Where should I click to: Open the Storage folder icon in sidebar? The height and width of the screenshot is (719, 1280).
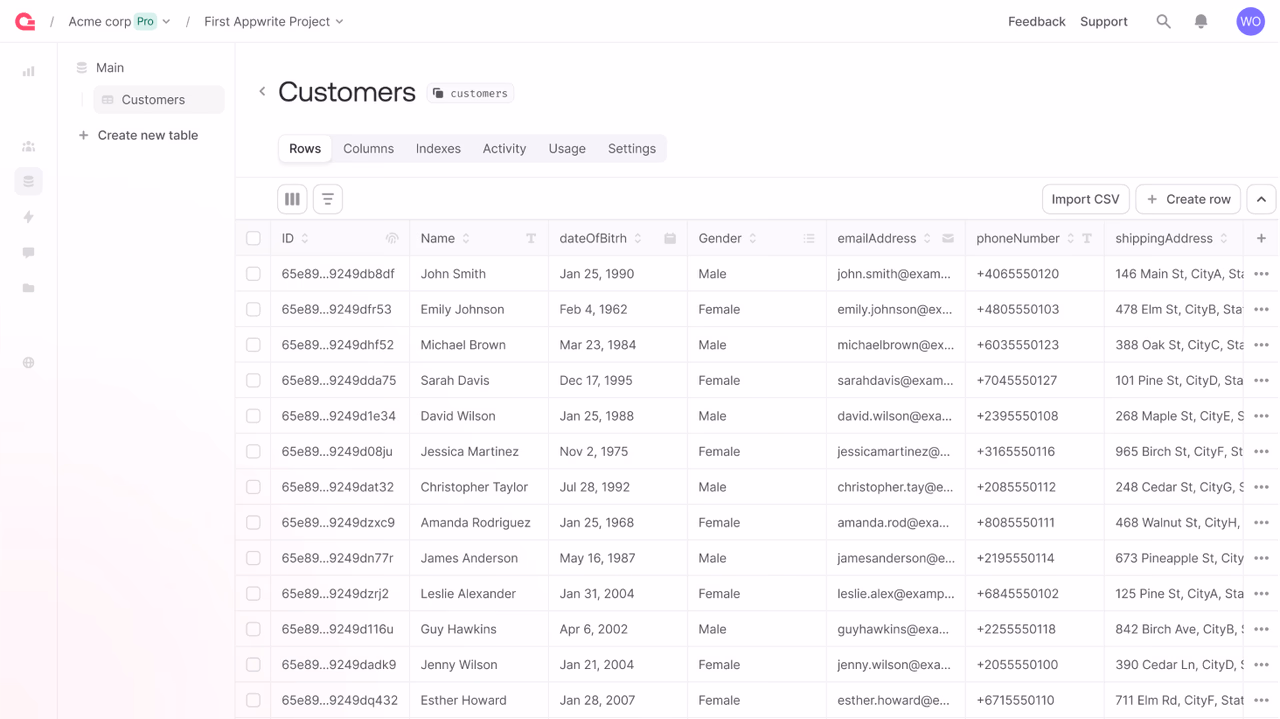pos(29,288)
